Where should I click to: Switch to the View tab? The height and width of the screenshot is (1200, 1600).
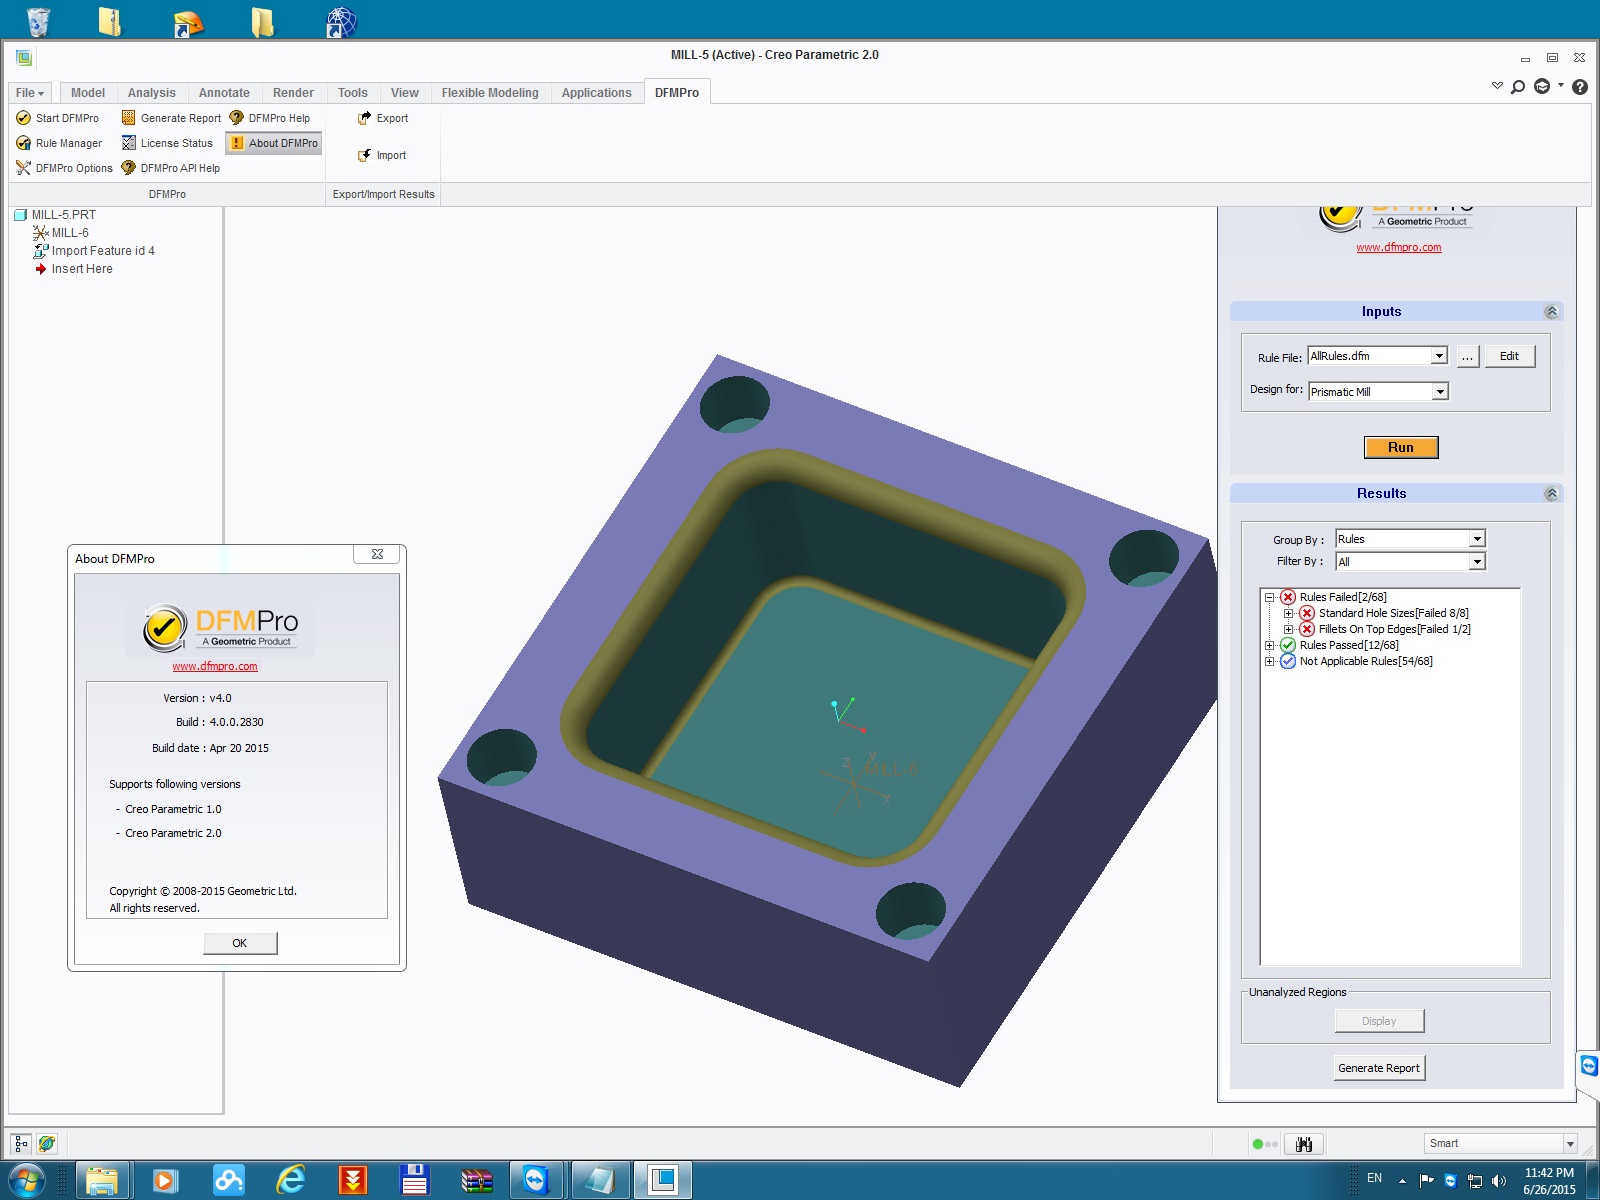click(405, 93)
